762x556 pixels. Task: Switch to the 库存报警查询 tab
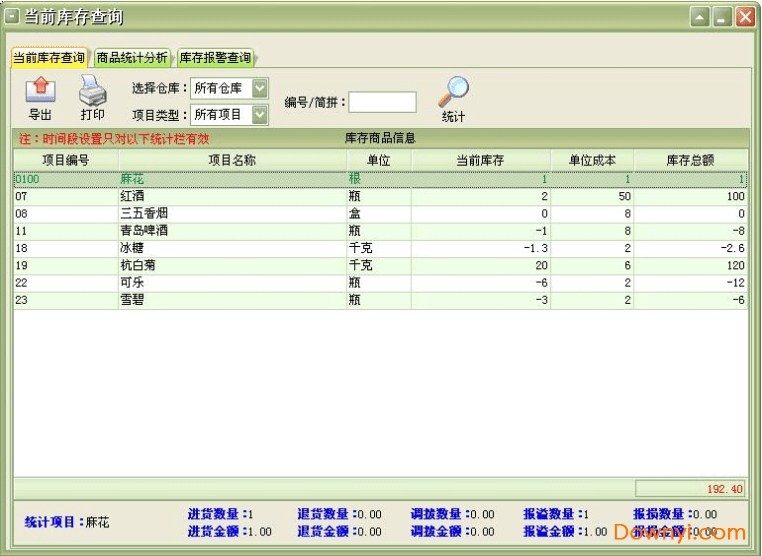(x=215, y=58)
